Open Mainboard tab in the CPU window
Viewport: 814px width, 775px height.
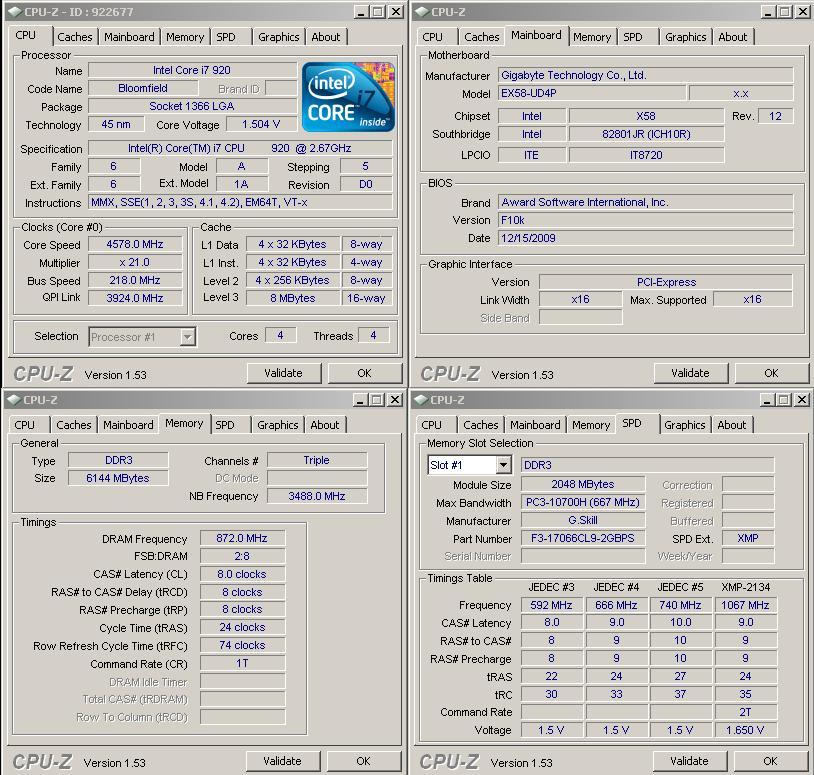[x=129, y=37]
